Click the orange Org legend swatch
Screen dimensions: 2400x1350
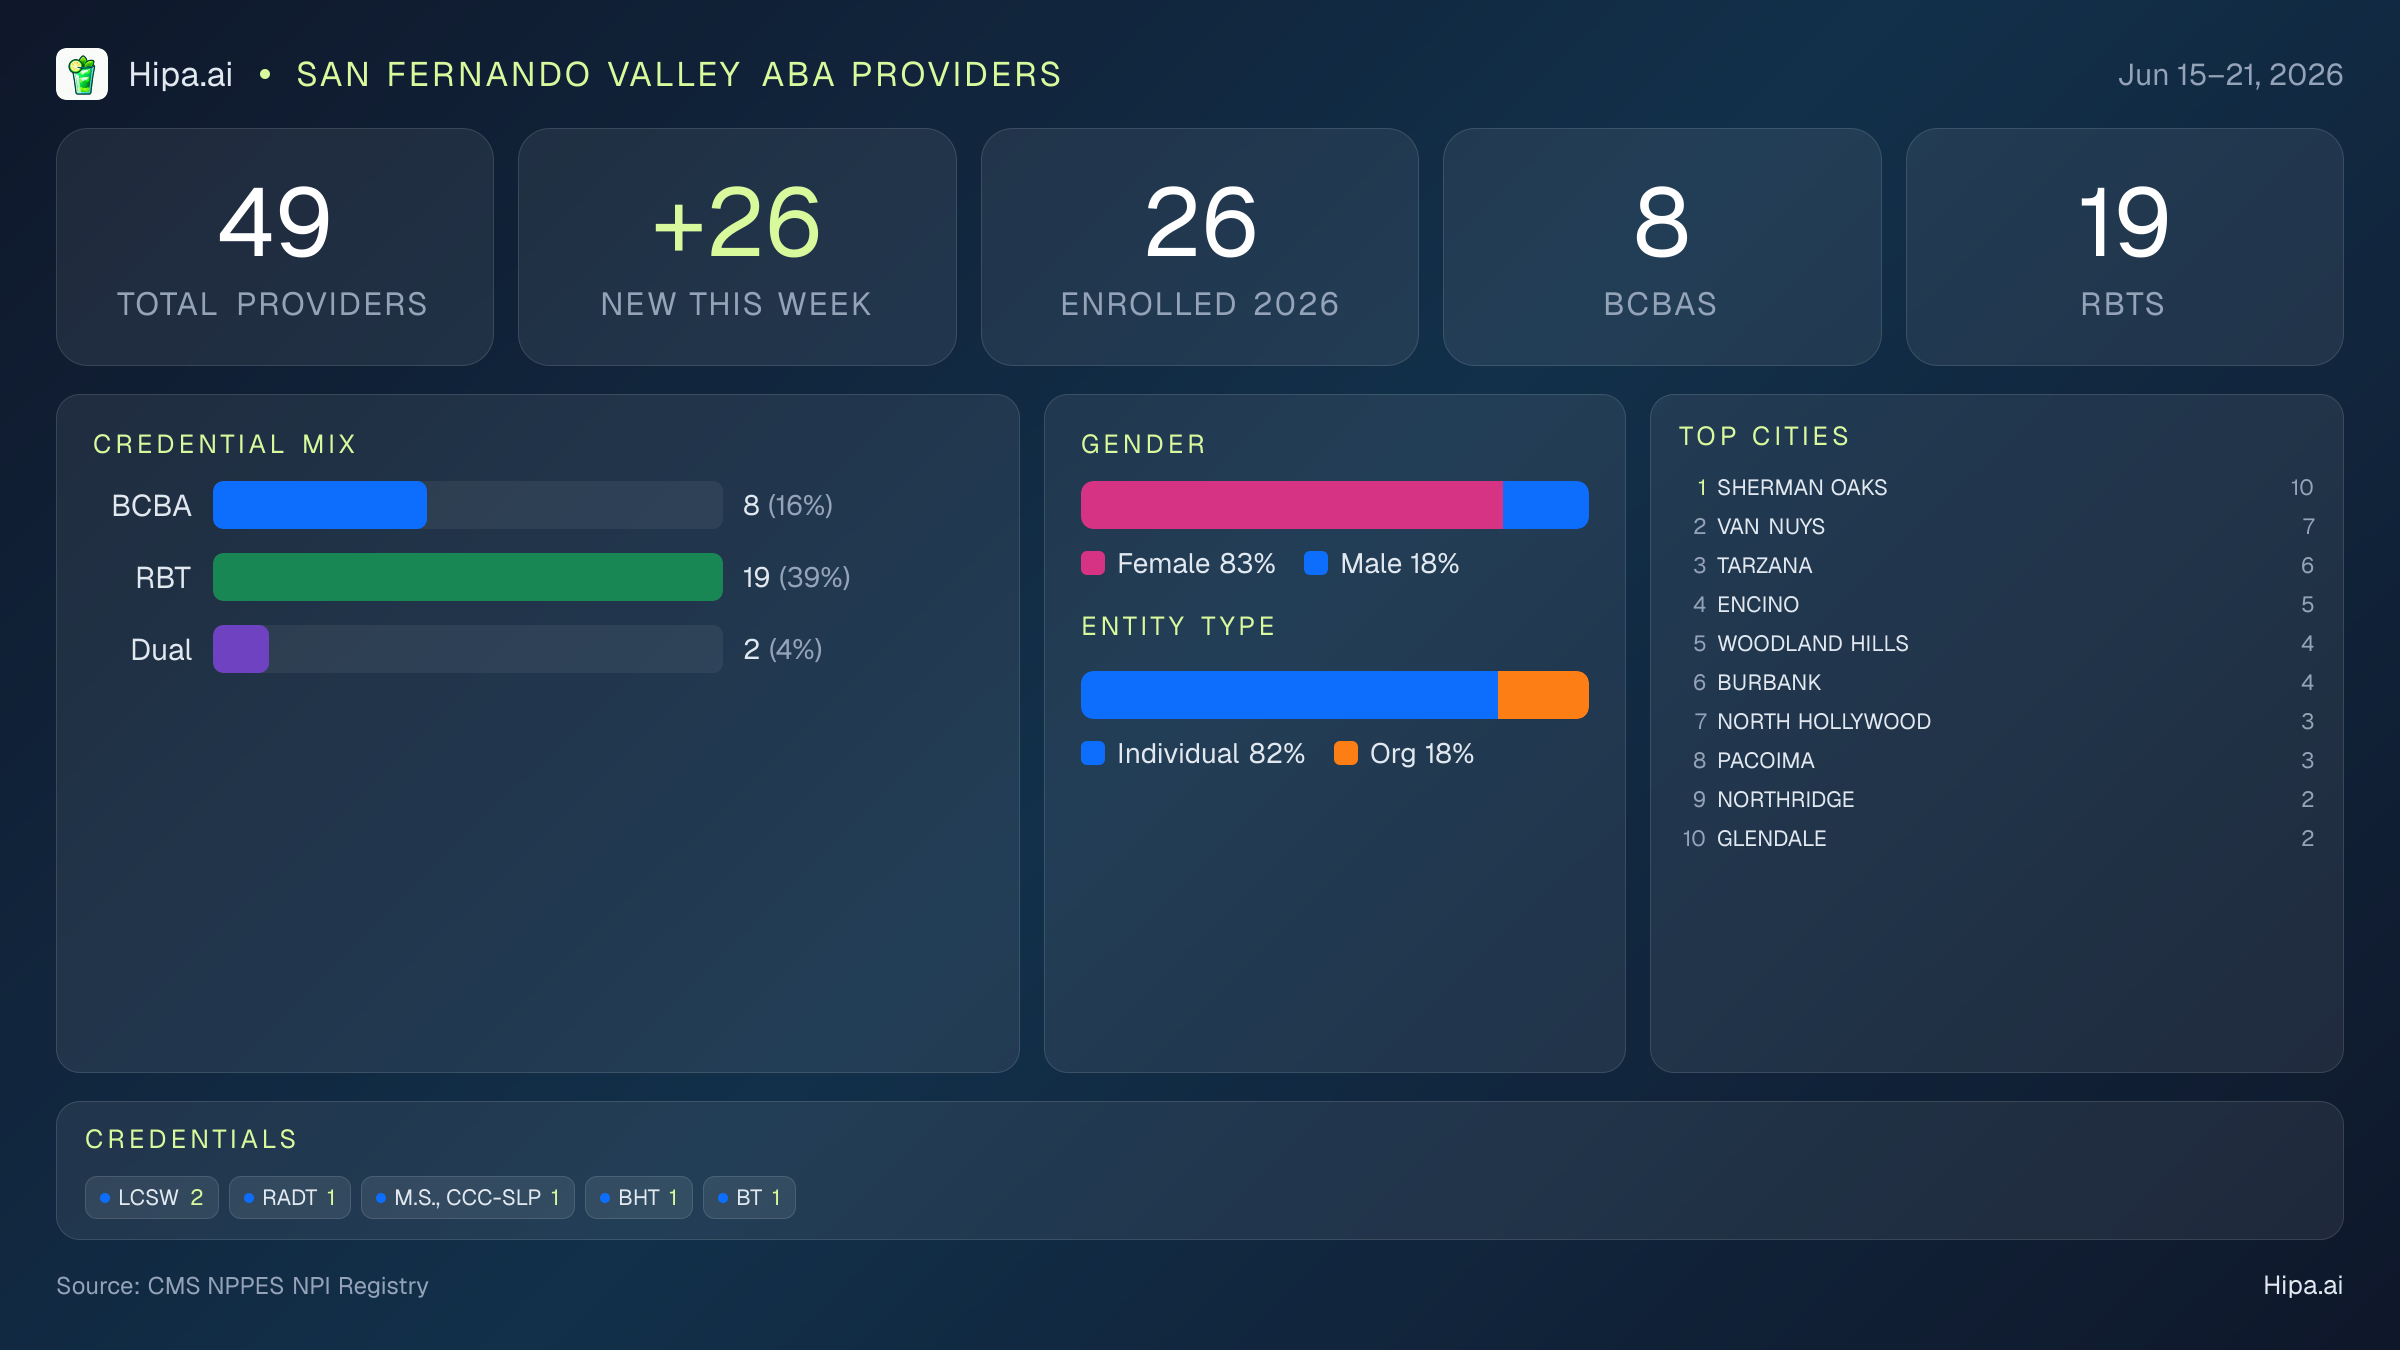(x=1346, y=753)
